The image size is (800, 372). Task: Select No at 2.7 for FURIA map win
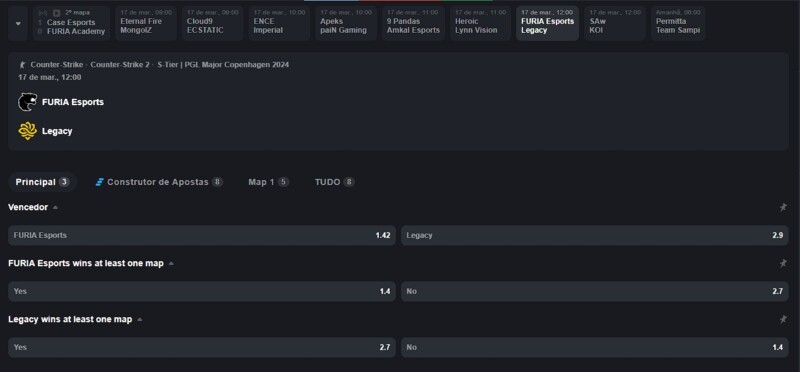(x=594, y=291)
